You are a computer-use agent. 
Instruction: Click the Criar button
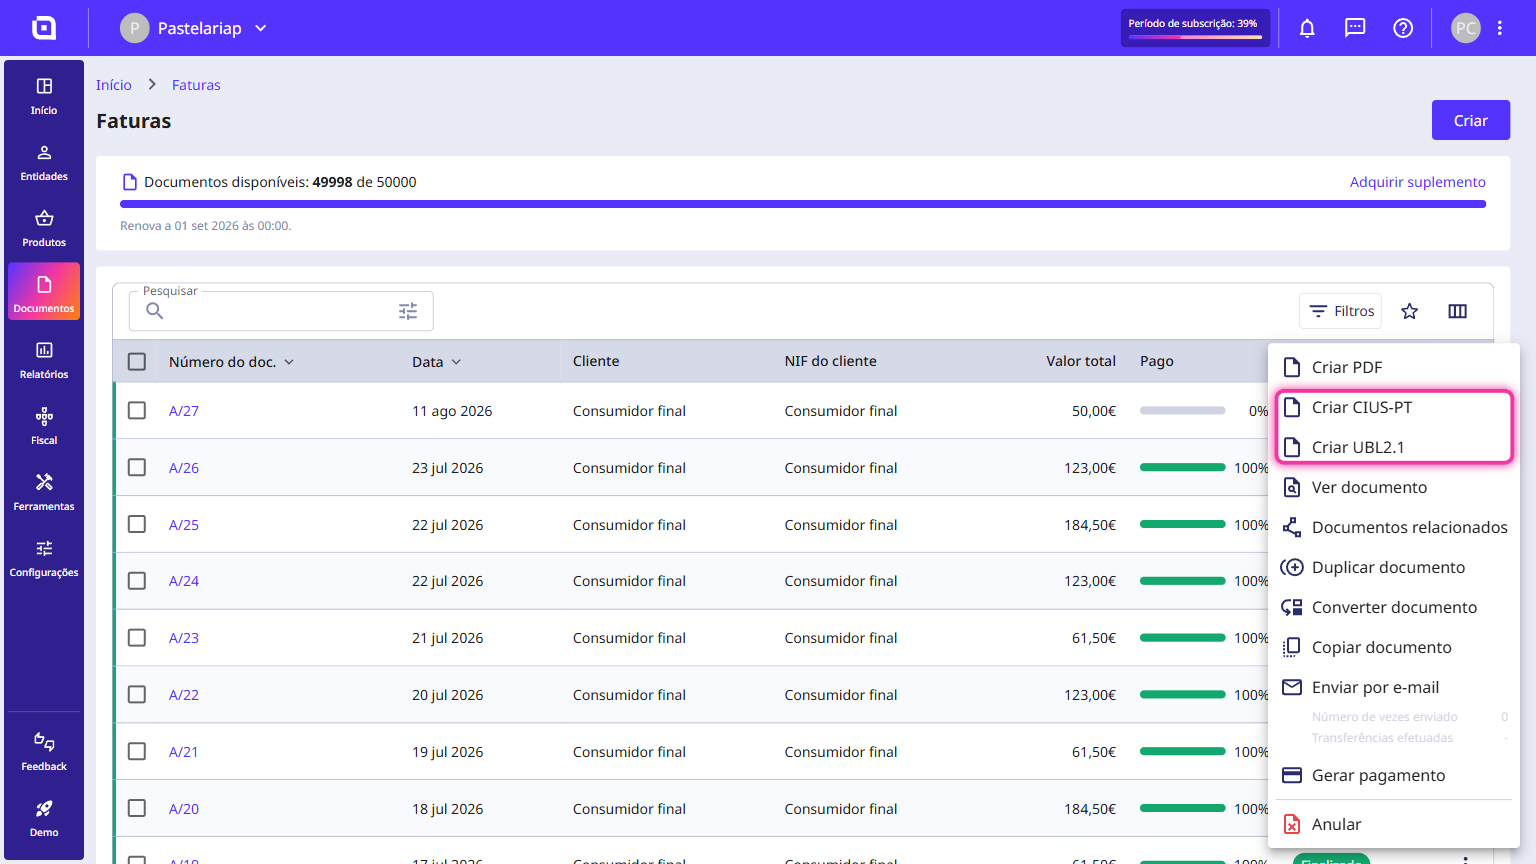(x=1471, y=120)
